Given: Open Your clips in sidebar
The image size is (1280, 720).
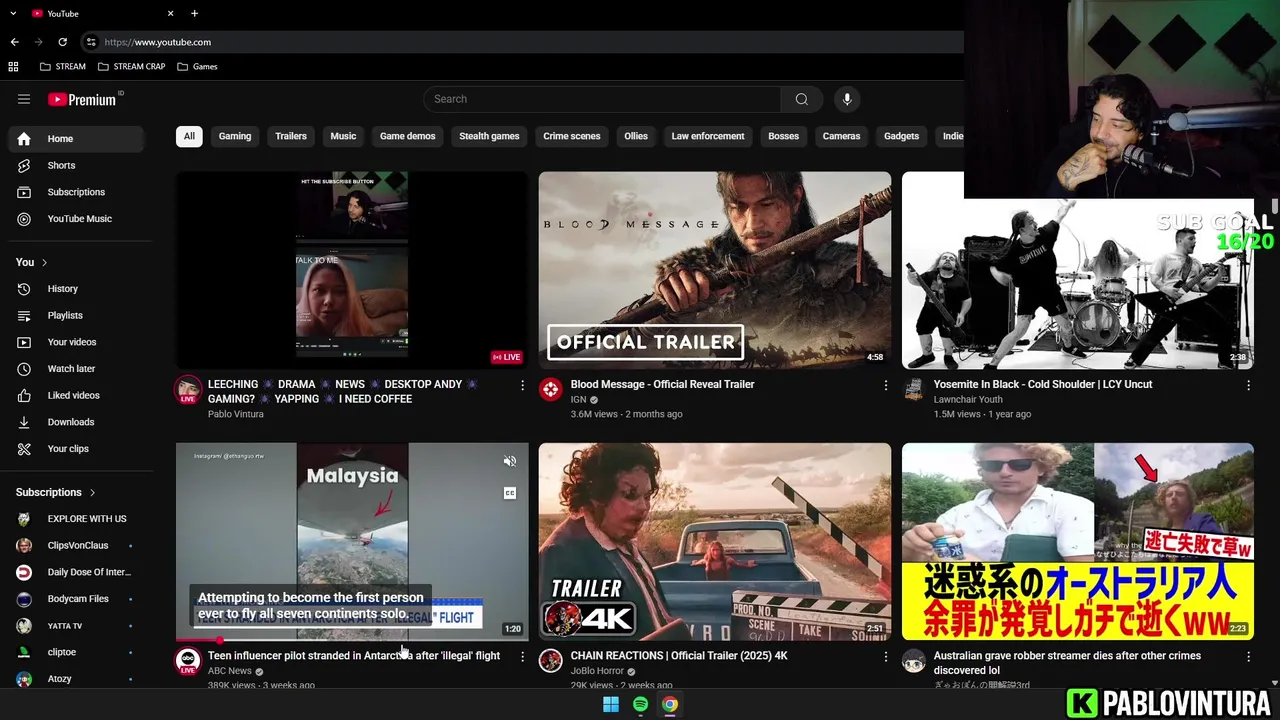Looking at the screenshot, I should coord(76,449).
